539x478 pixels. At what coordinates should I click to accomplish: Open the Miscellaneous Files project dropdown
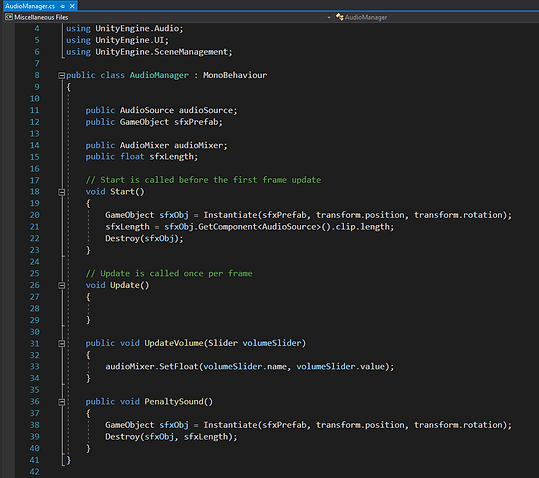(x=329, y=17)
